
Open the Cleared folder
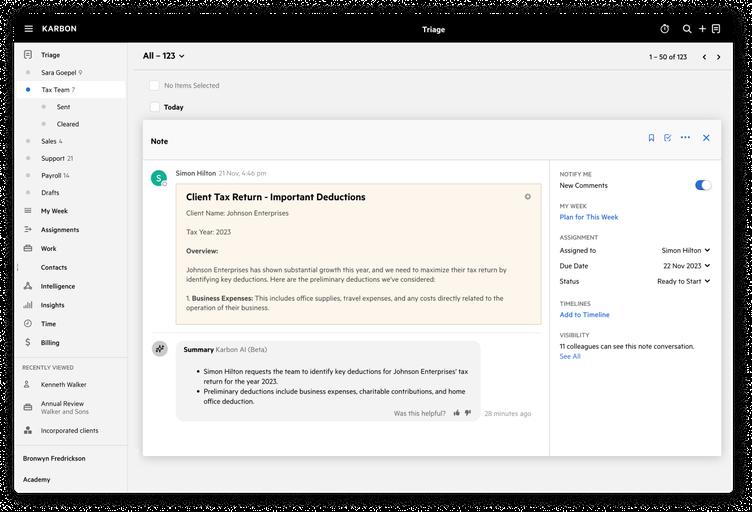[70, 124]
